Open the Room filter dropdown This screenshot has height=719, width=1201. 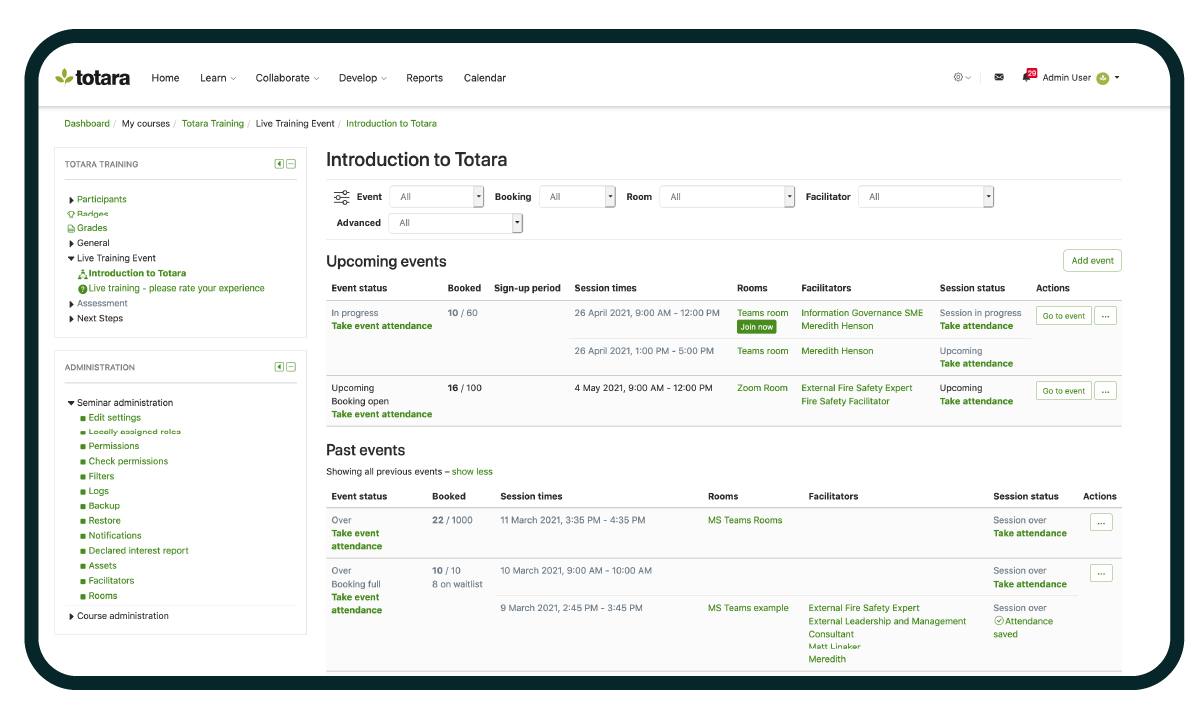pyautogui.click(x=728, y=197)
